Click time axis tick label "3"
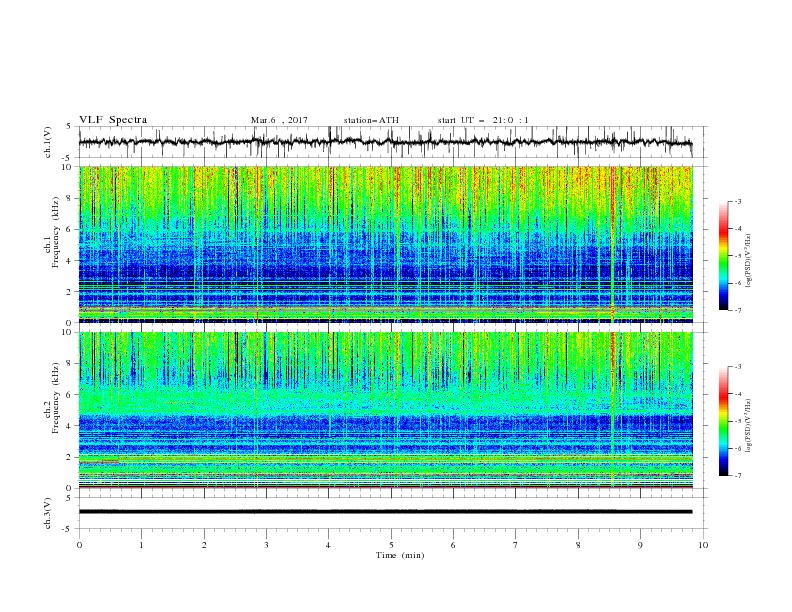Image resolution: width=792 pixels, height=612 pixels. pos(266,545)
